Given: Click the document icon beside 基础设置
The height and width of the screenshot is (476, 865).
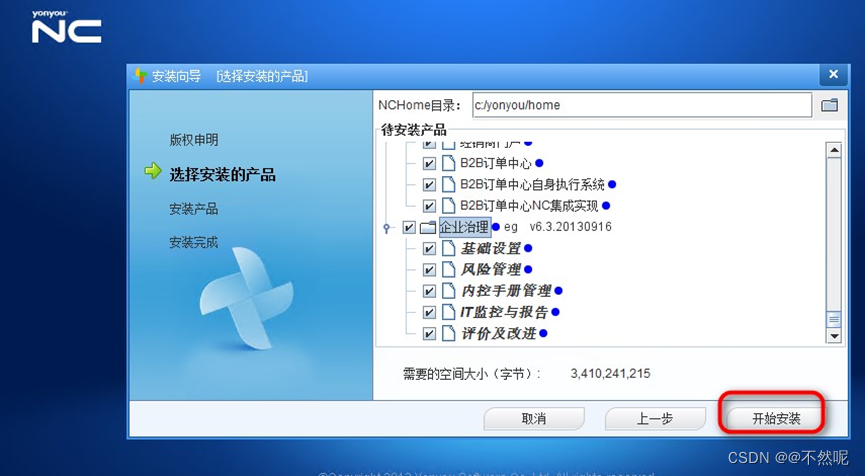Looking at the screenshot, I should click(x=449, y=248).
